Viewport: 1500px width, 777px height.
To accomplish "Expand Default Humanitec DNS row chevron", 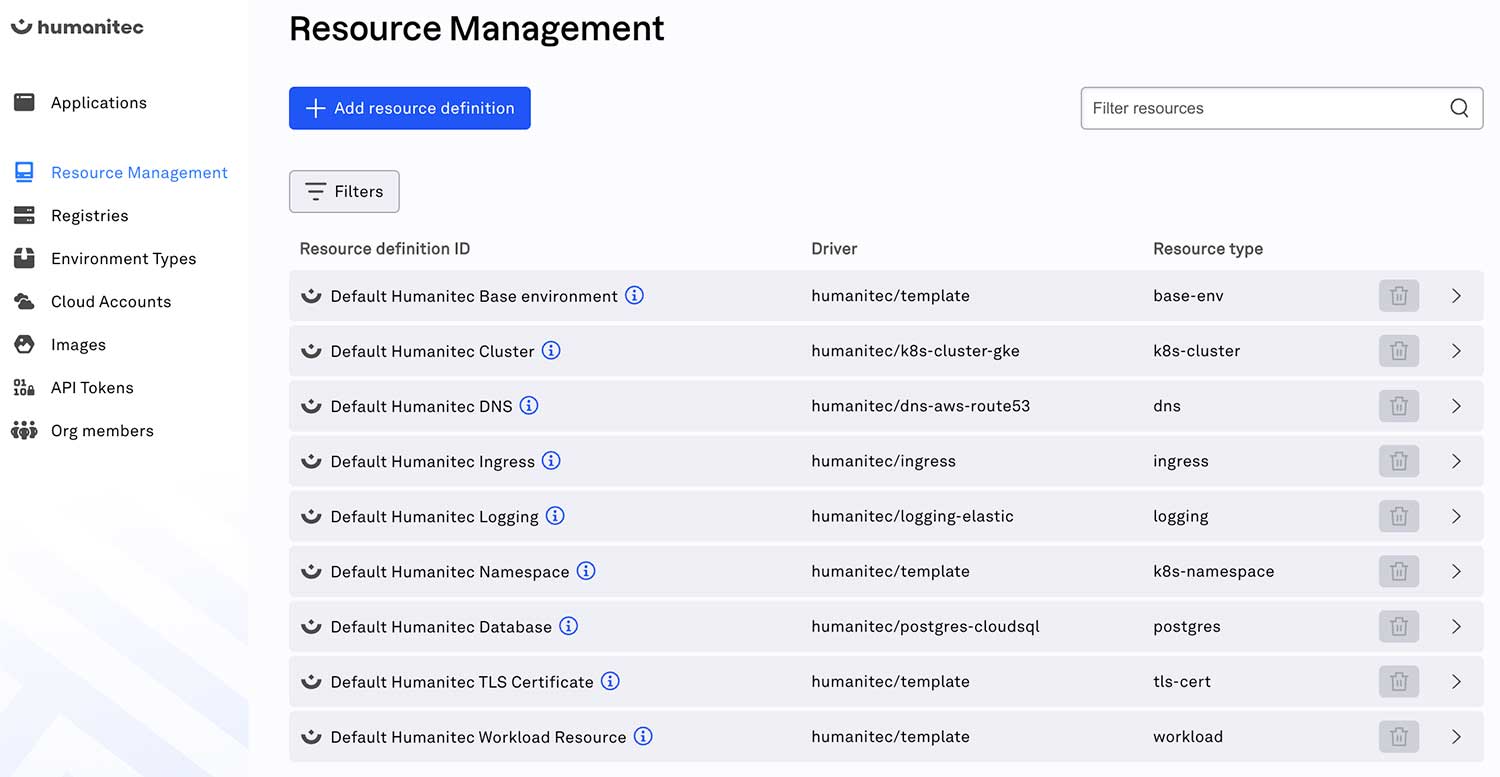I will point(1456,406).
